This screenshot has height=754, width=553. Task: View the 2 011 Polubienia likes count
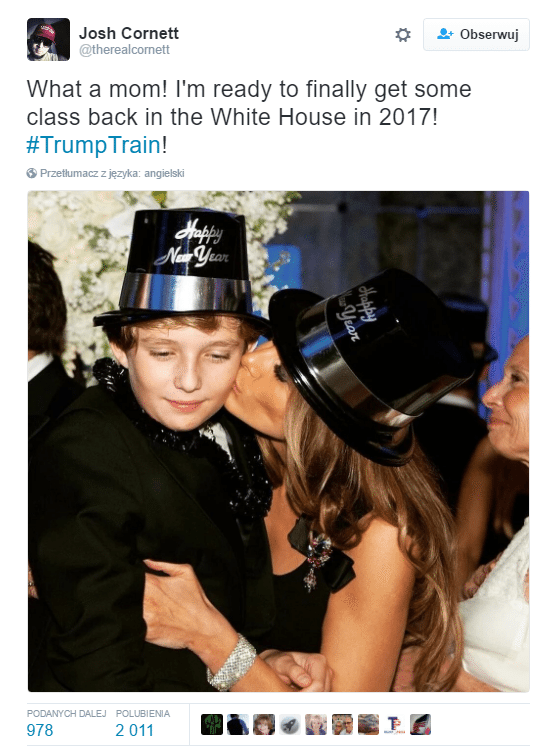tap(143, 723)
